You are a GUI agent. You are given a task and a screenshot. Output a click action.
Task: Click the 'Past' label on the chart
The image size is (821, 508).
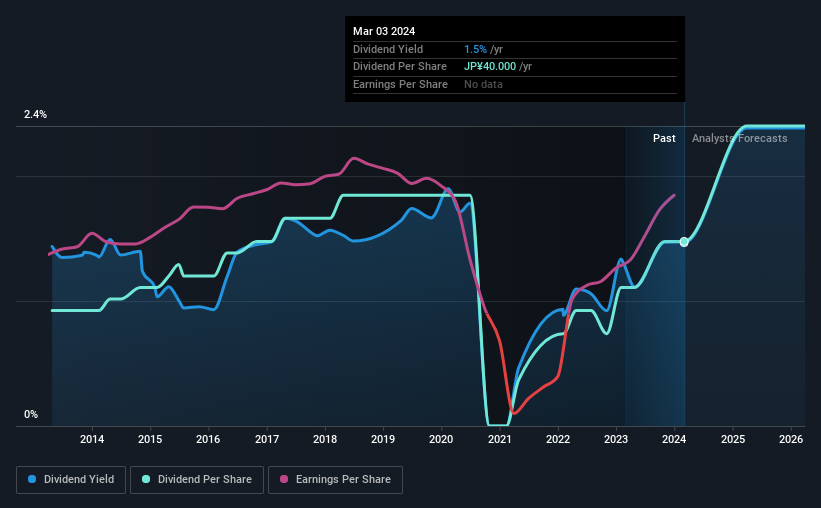click(x=664, y=138)
